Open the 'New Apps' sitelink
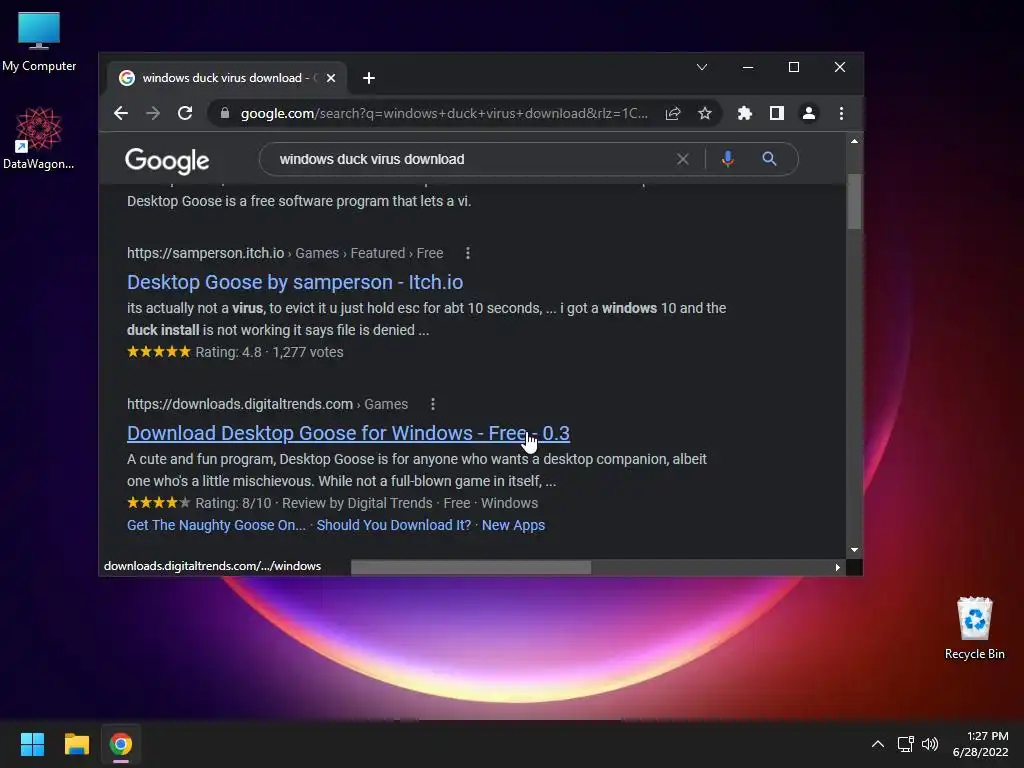 tap(513, 525)
